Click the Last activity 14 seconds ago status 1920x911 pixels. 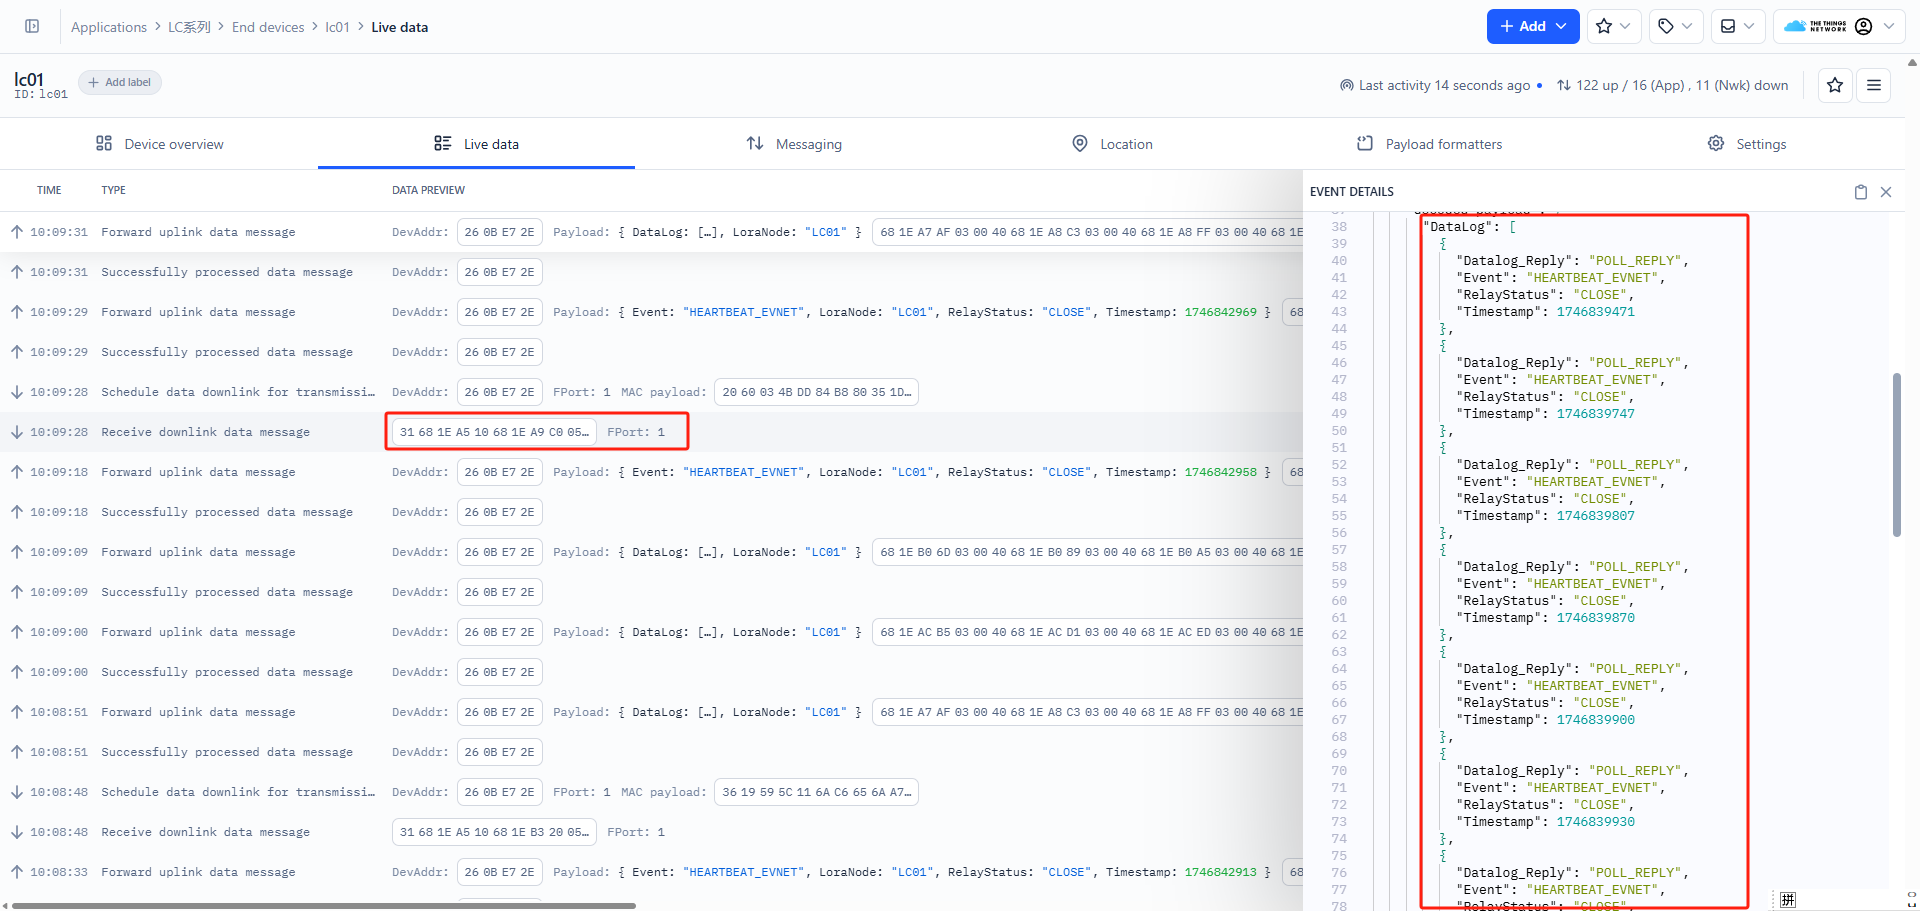click(x=1435, y=86)
